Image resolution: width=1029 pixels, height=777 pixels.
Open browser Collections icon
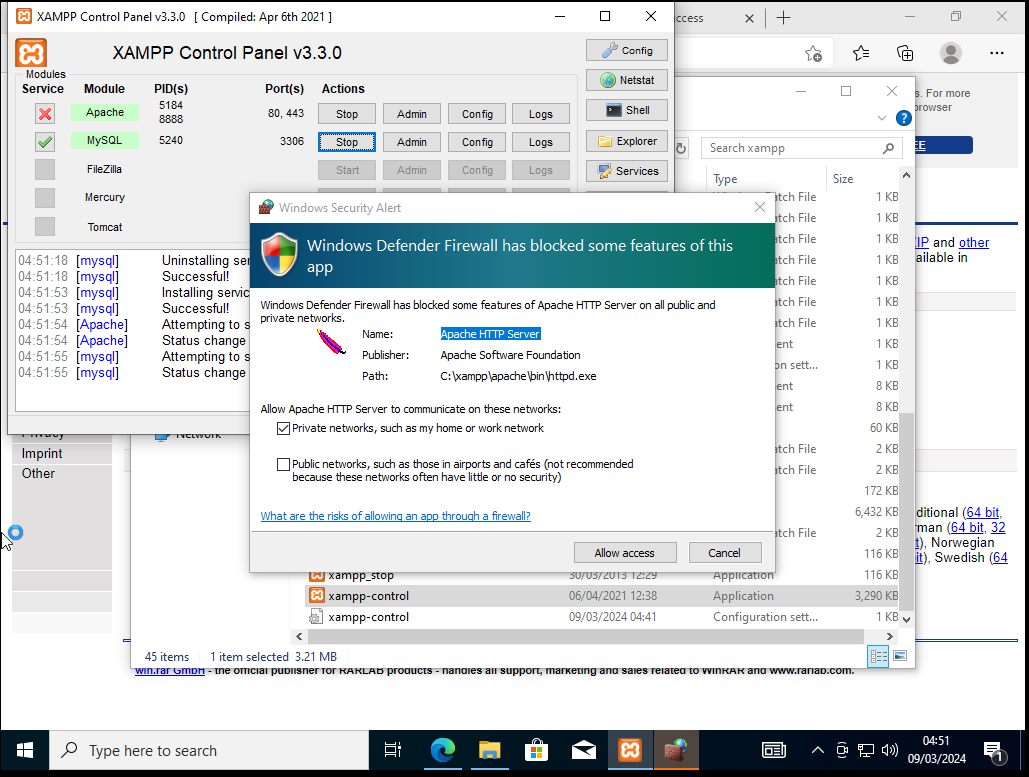tap(905, 53)
